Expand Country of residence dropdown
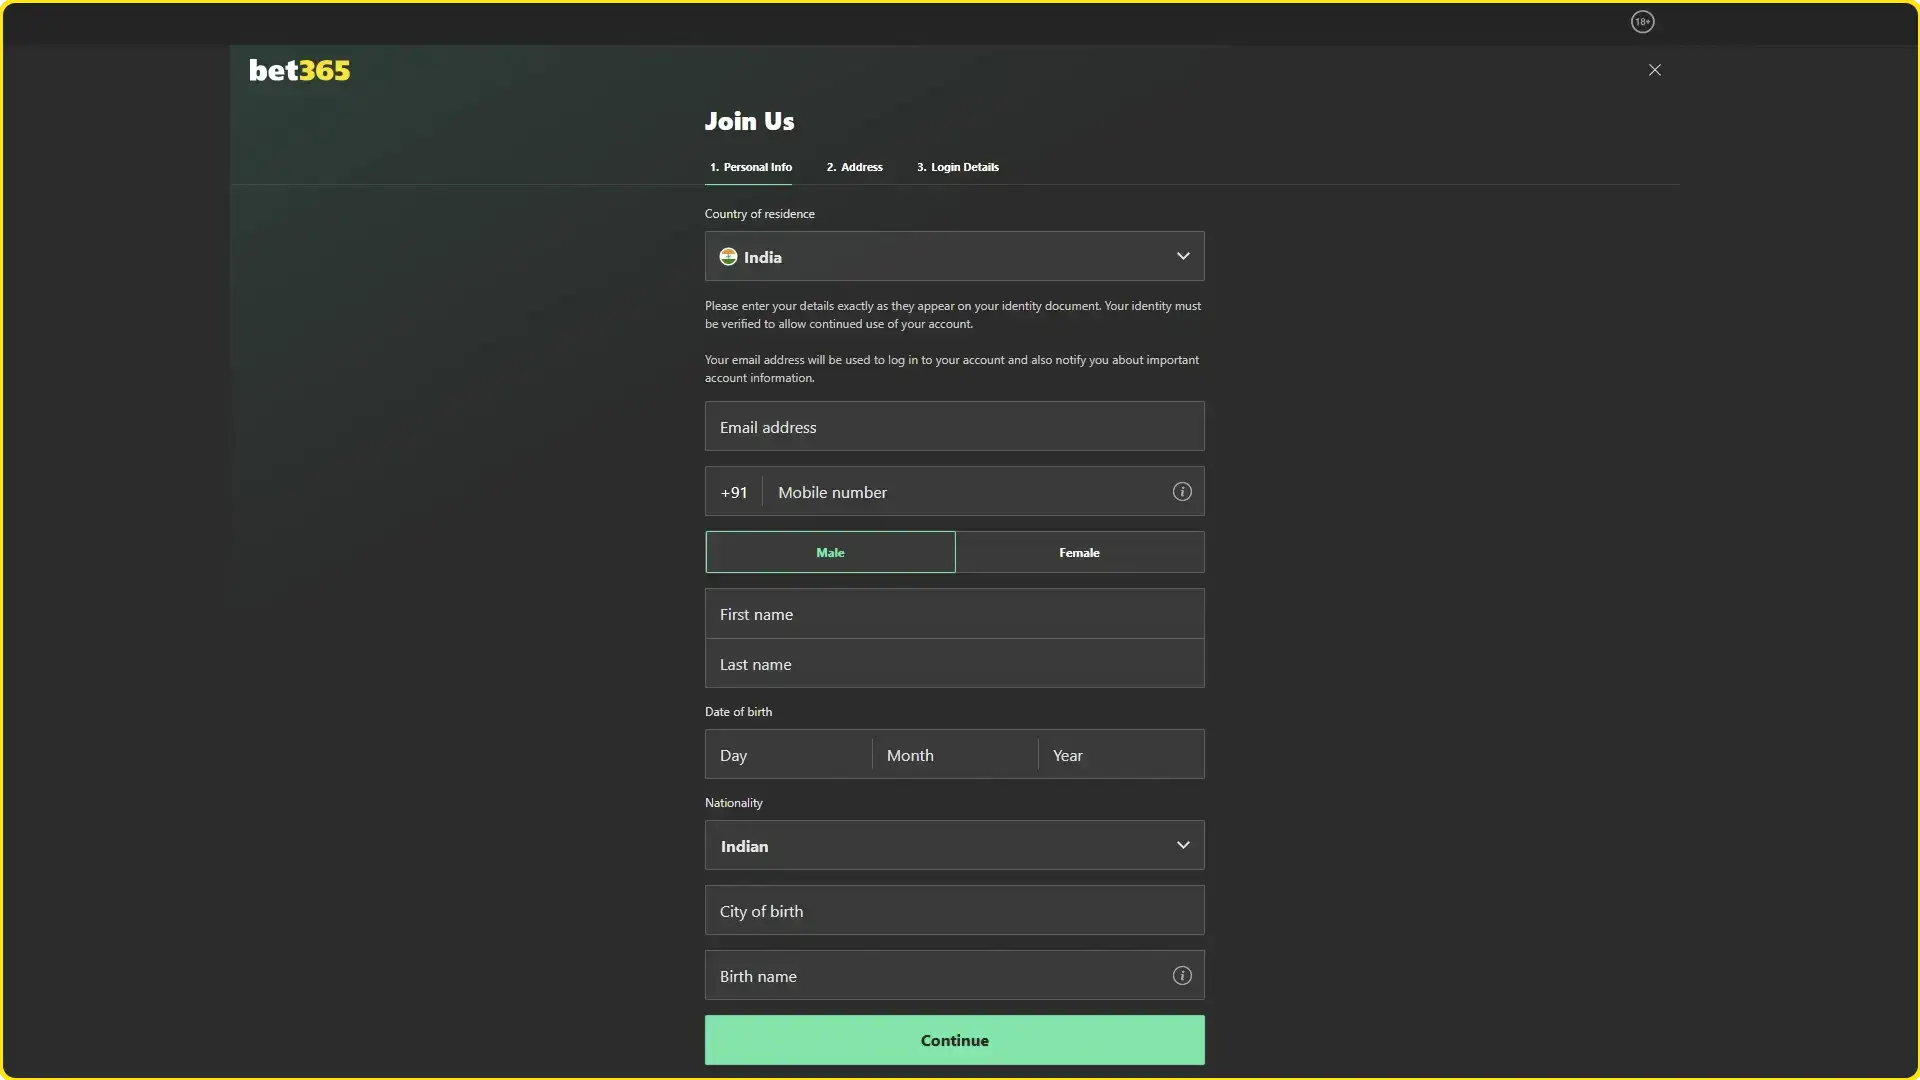 pos(954,256)
